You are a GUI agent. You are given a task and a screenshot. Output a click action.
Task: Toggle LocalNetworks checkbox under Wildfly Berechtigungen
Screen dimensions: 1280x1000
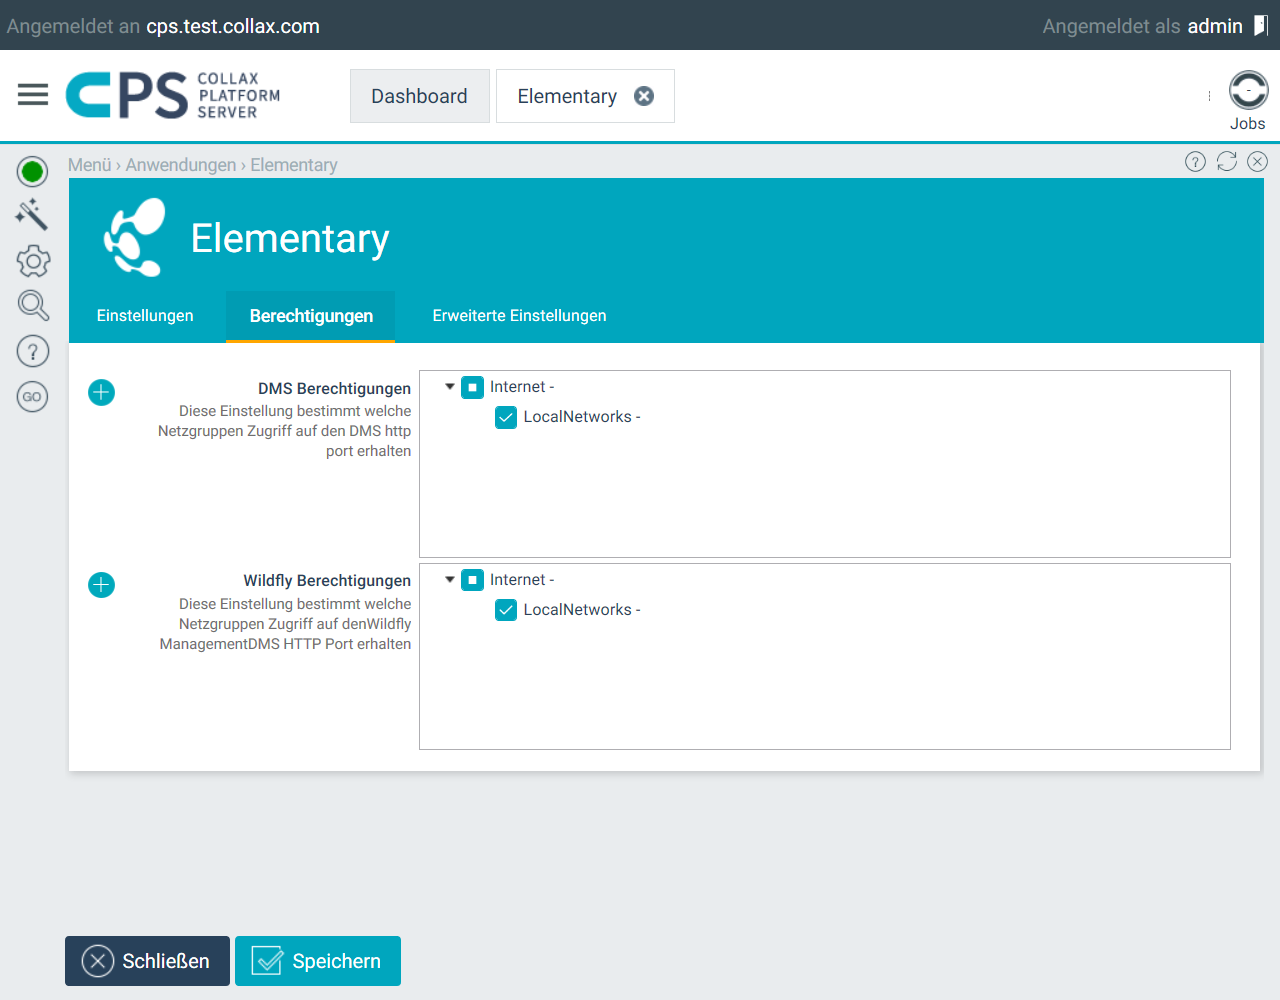506,610
